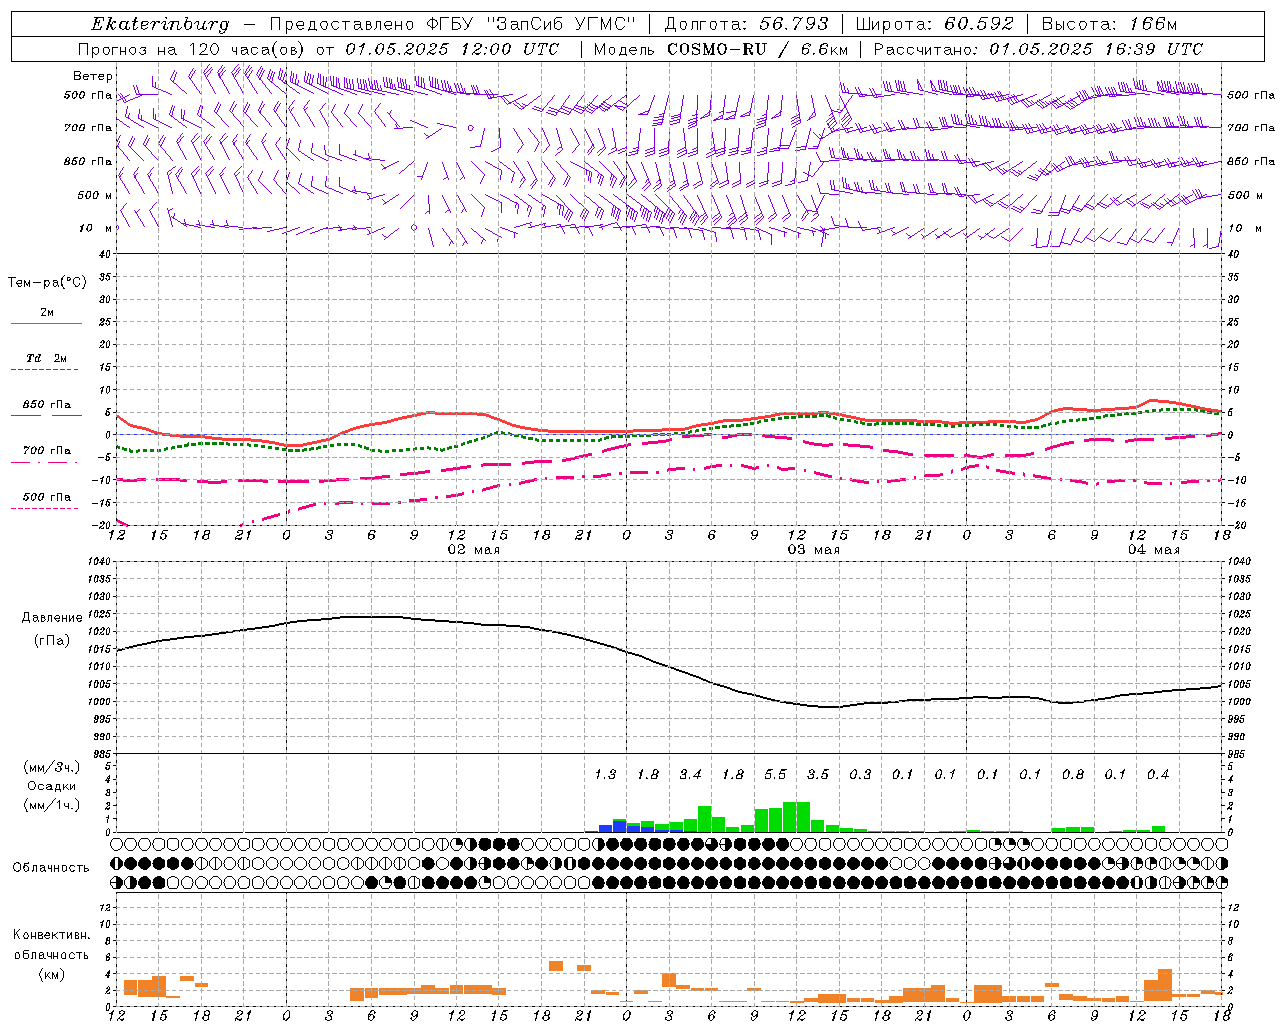Click the 3.4 precipitation value

690,774
